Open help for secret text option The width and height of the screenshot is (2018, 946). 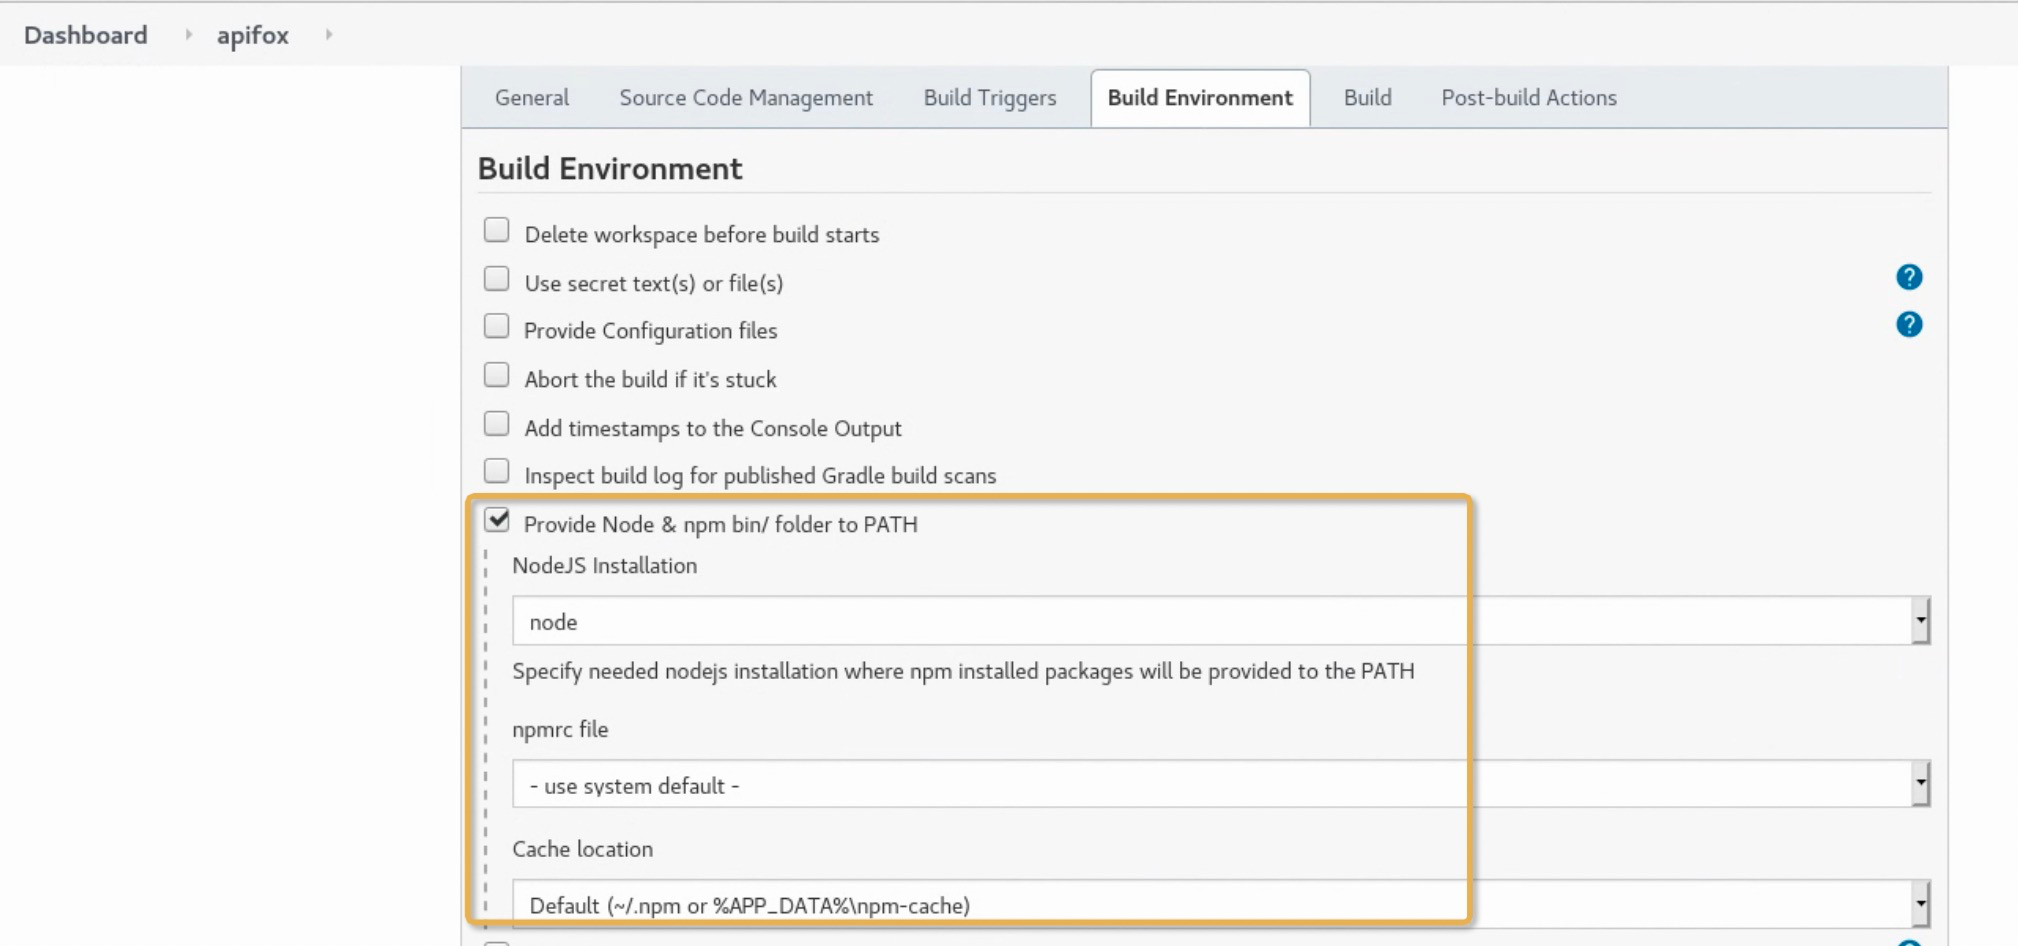pyautogui.click(x=1908, y=277)
